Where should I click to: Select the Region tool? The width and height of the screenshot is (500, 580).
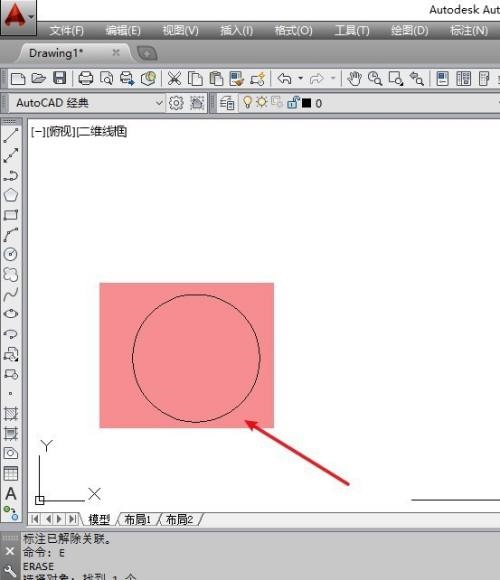tap(11, 453)
